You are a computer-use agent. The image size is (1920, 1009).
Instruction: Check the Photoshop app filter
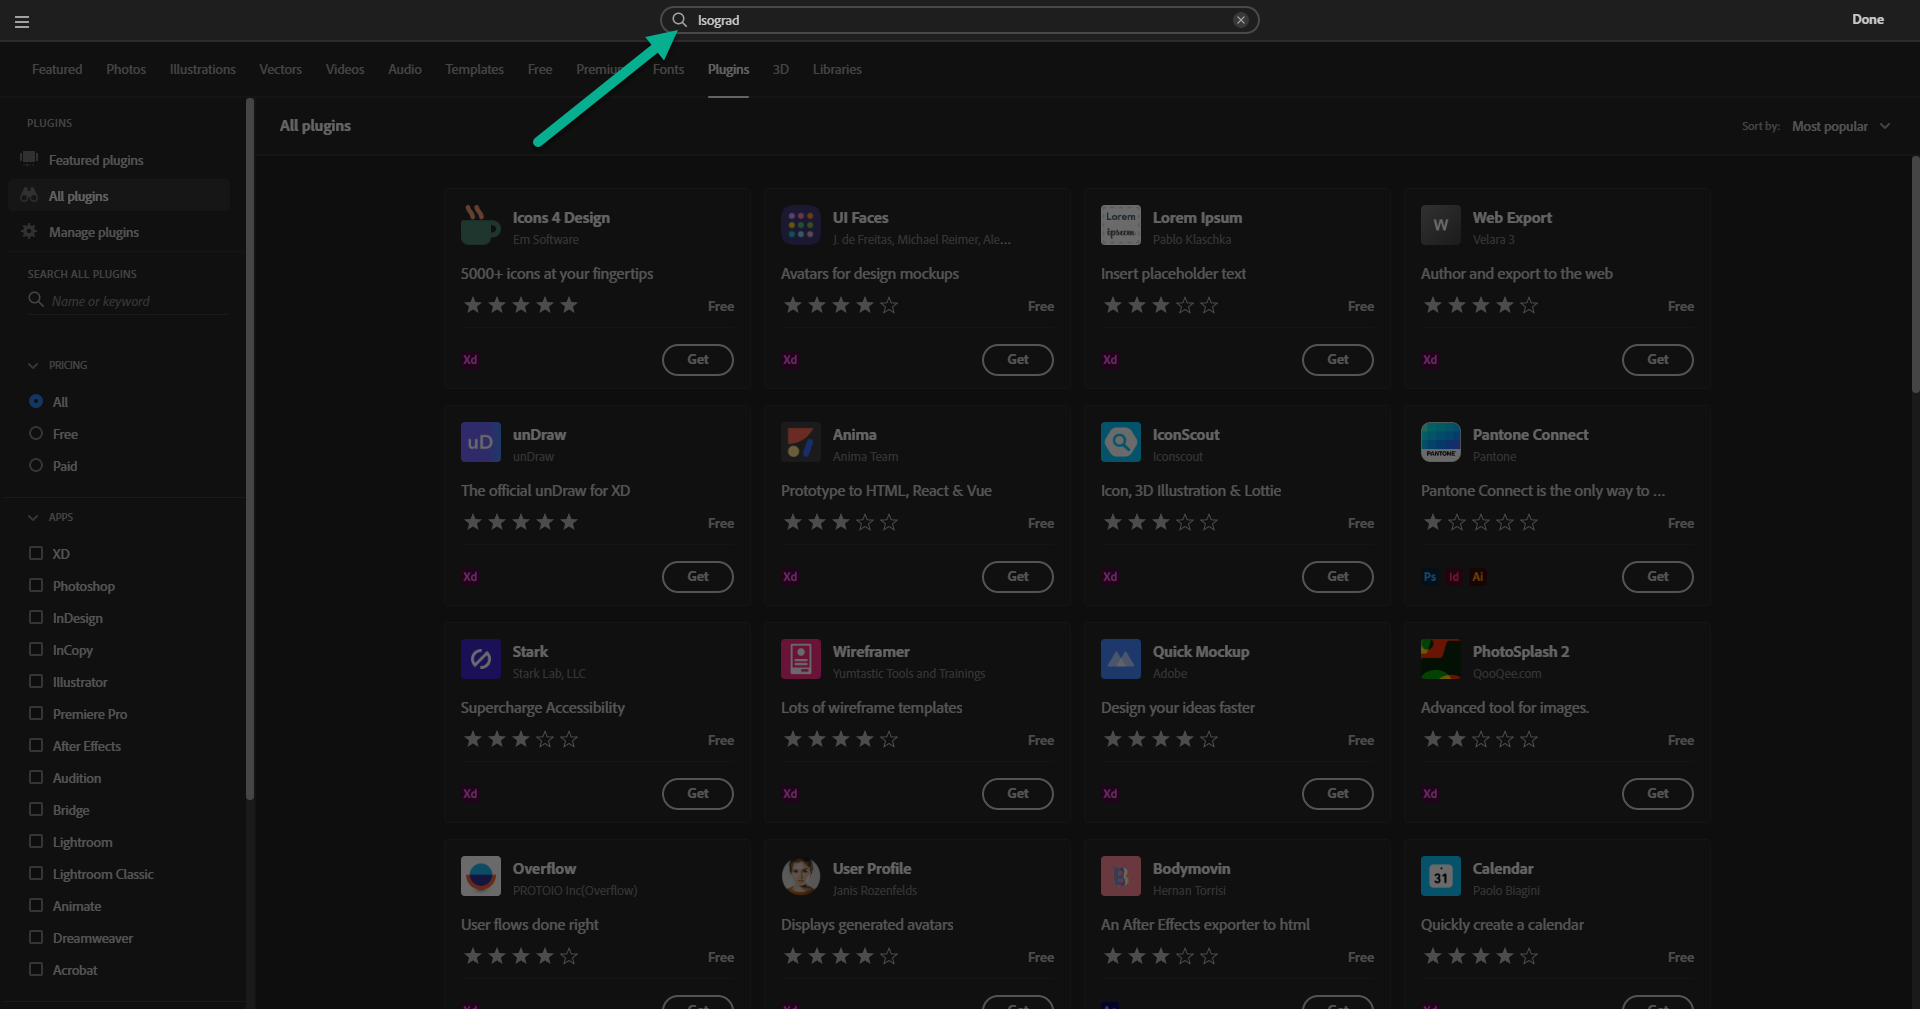(x=36, y=585)
